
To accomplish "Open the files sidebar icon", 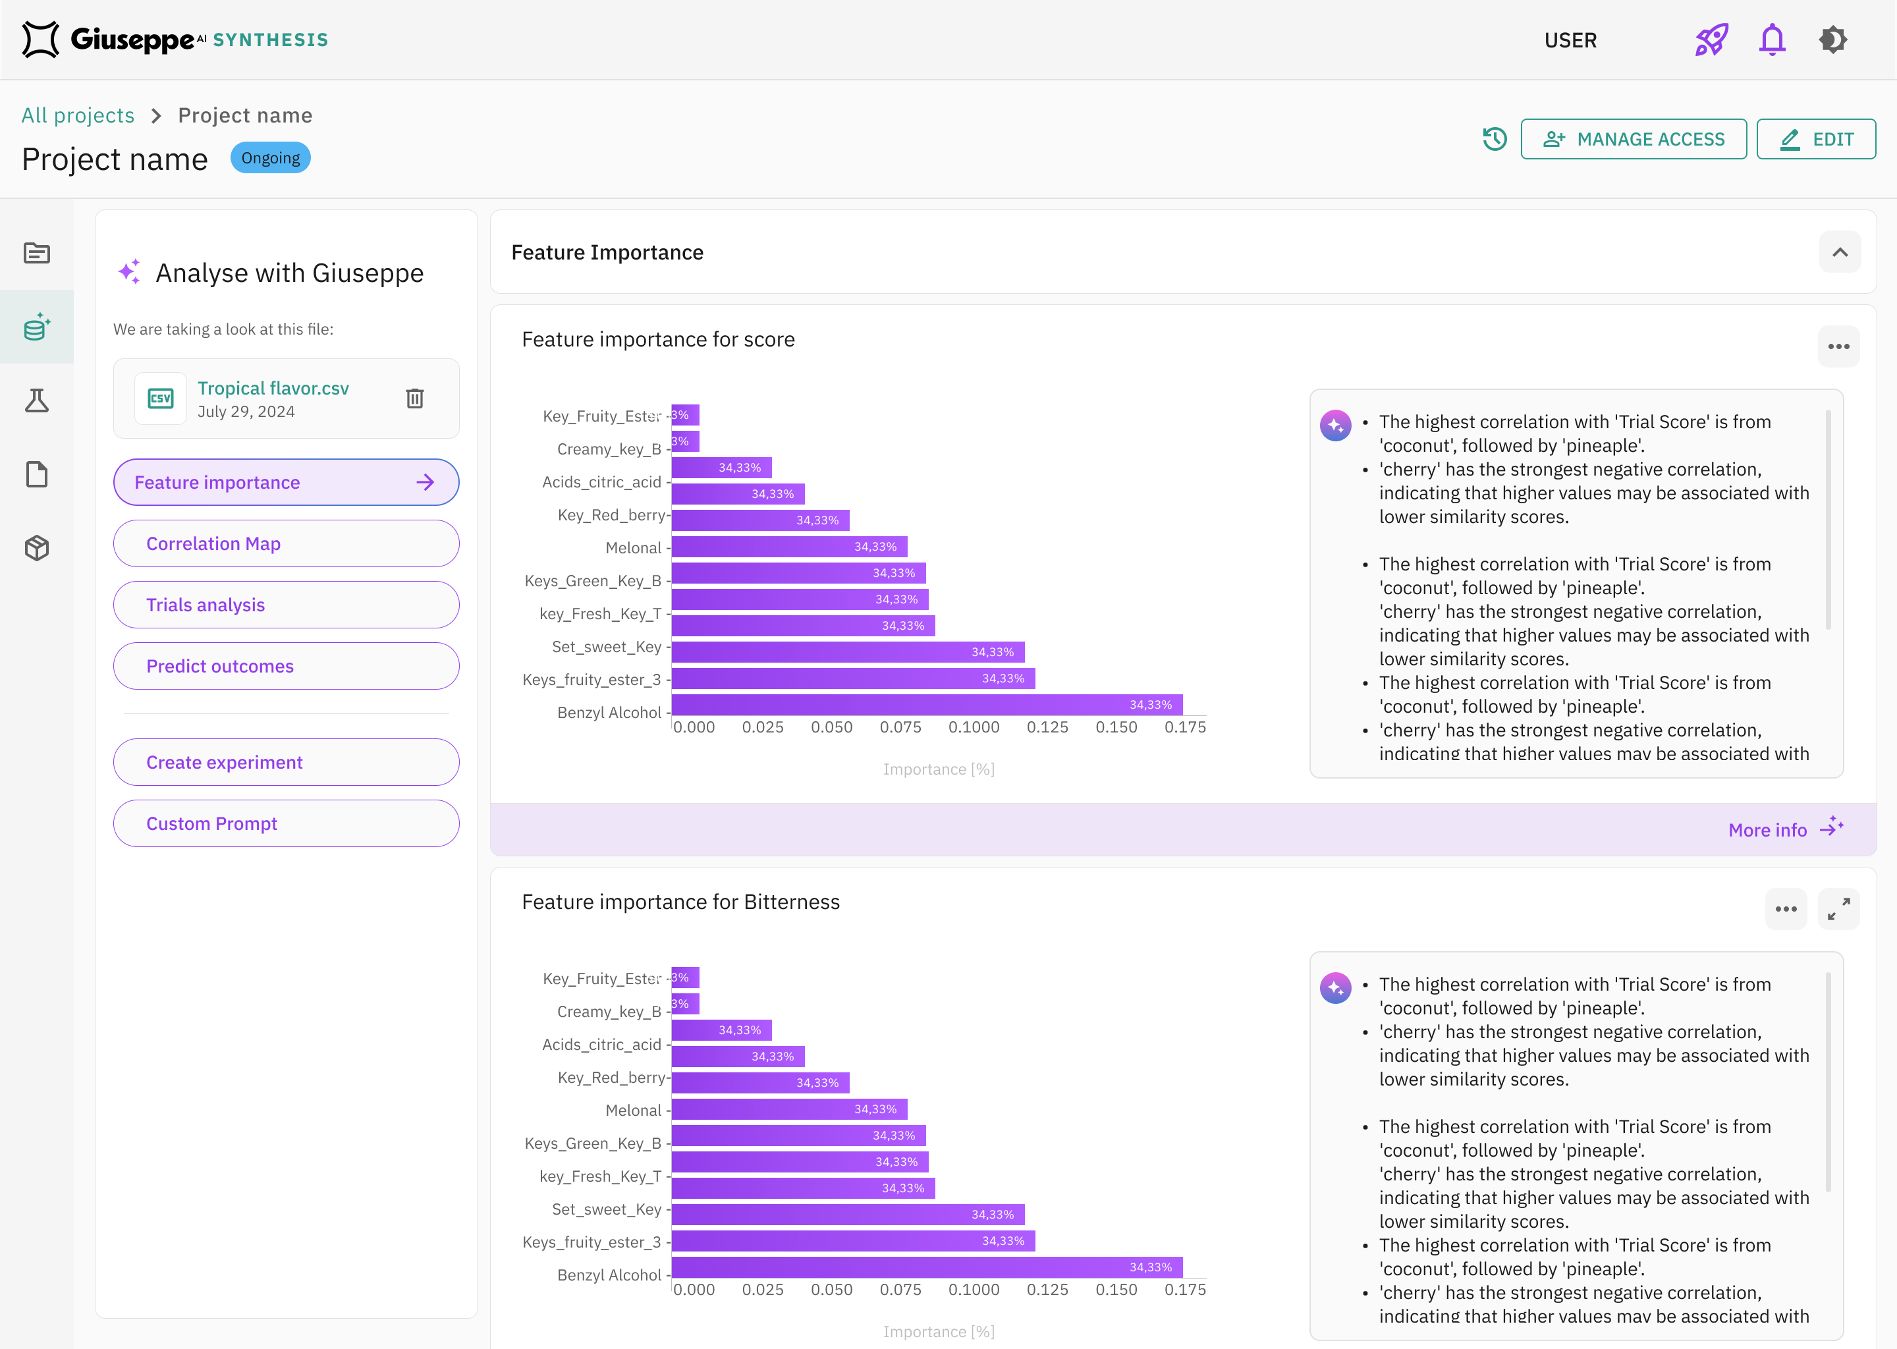I will (37, 253).
